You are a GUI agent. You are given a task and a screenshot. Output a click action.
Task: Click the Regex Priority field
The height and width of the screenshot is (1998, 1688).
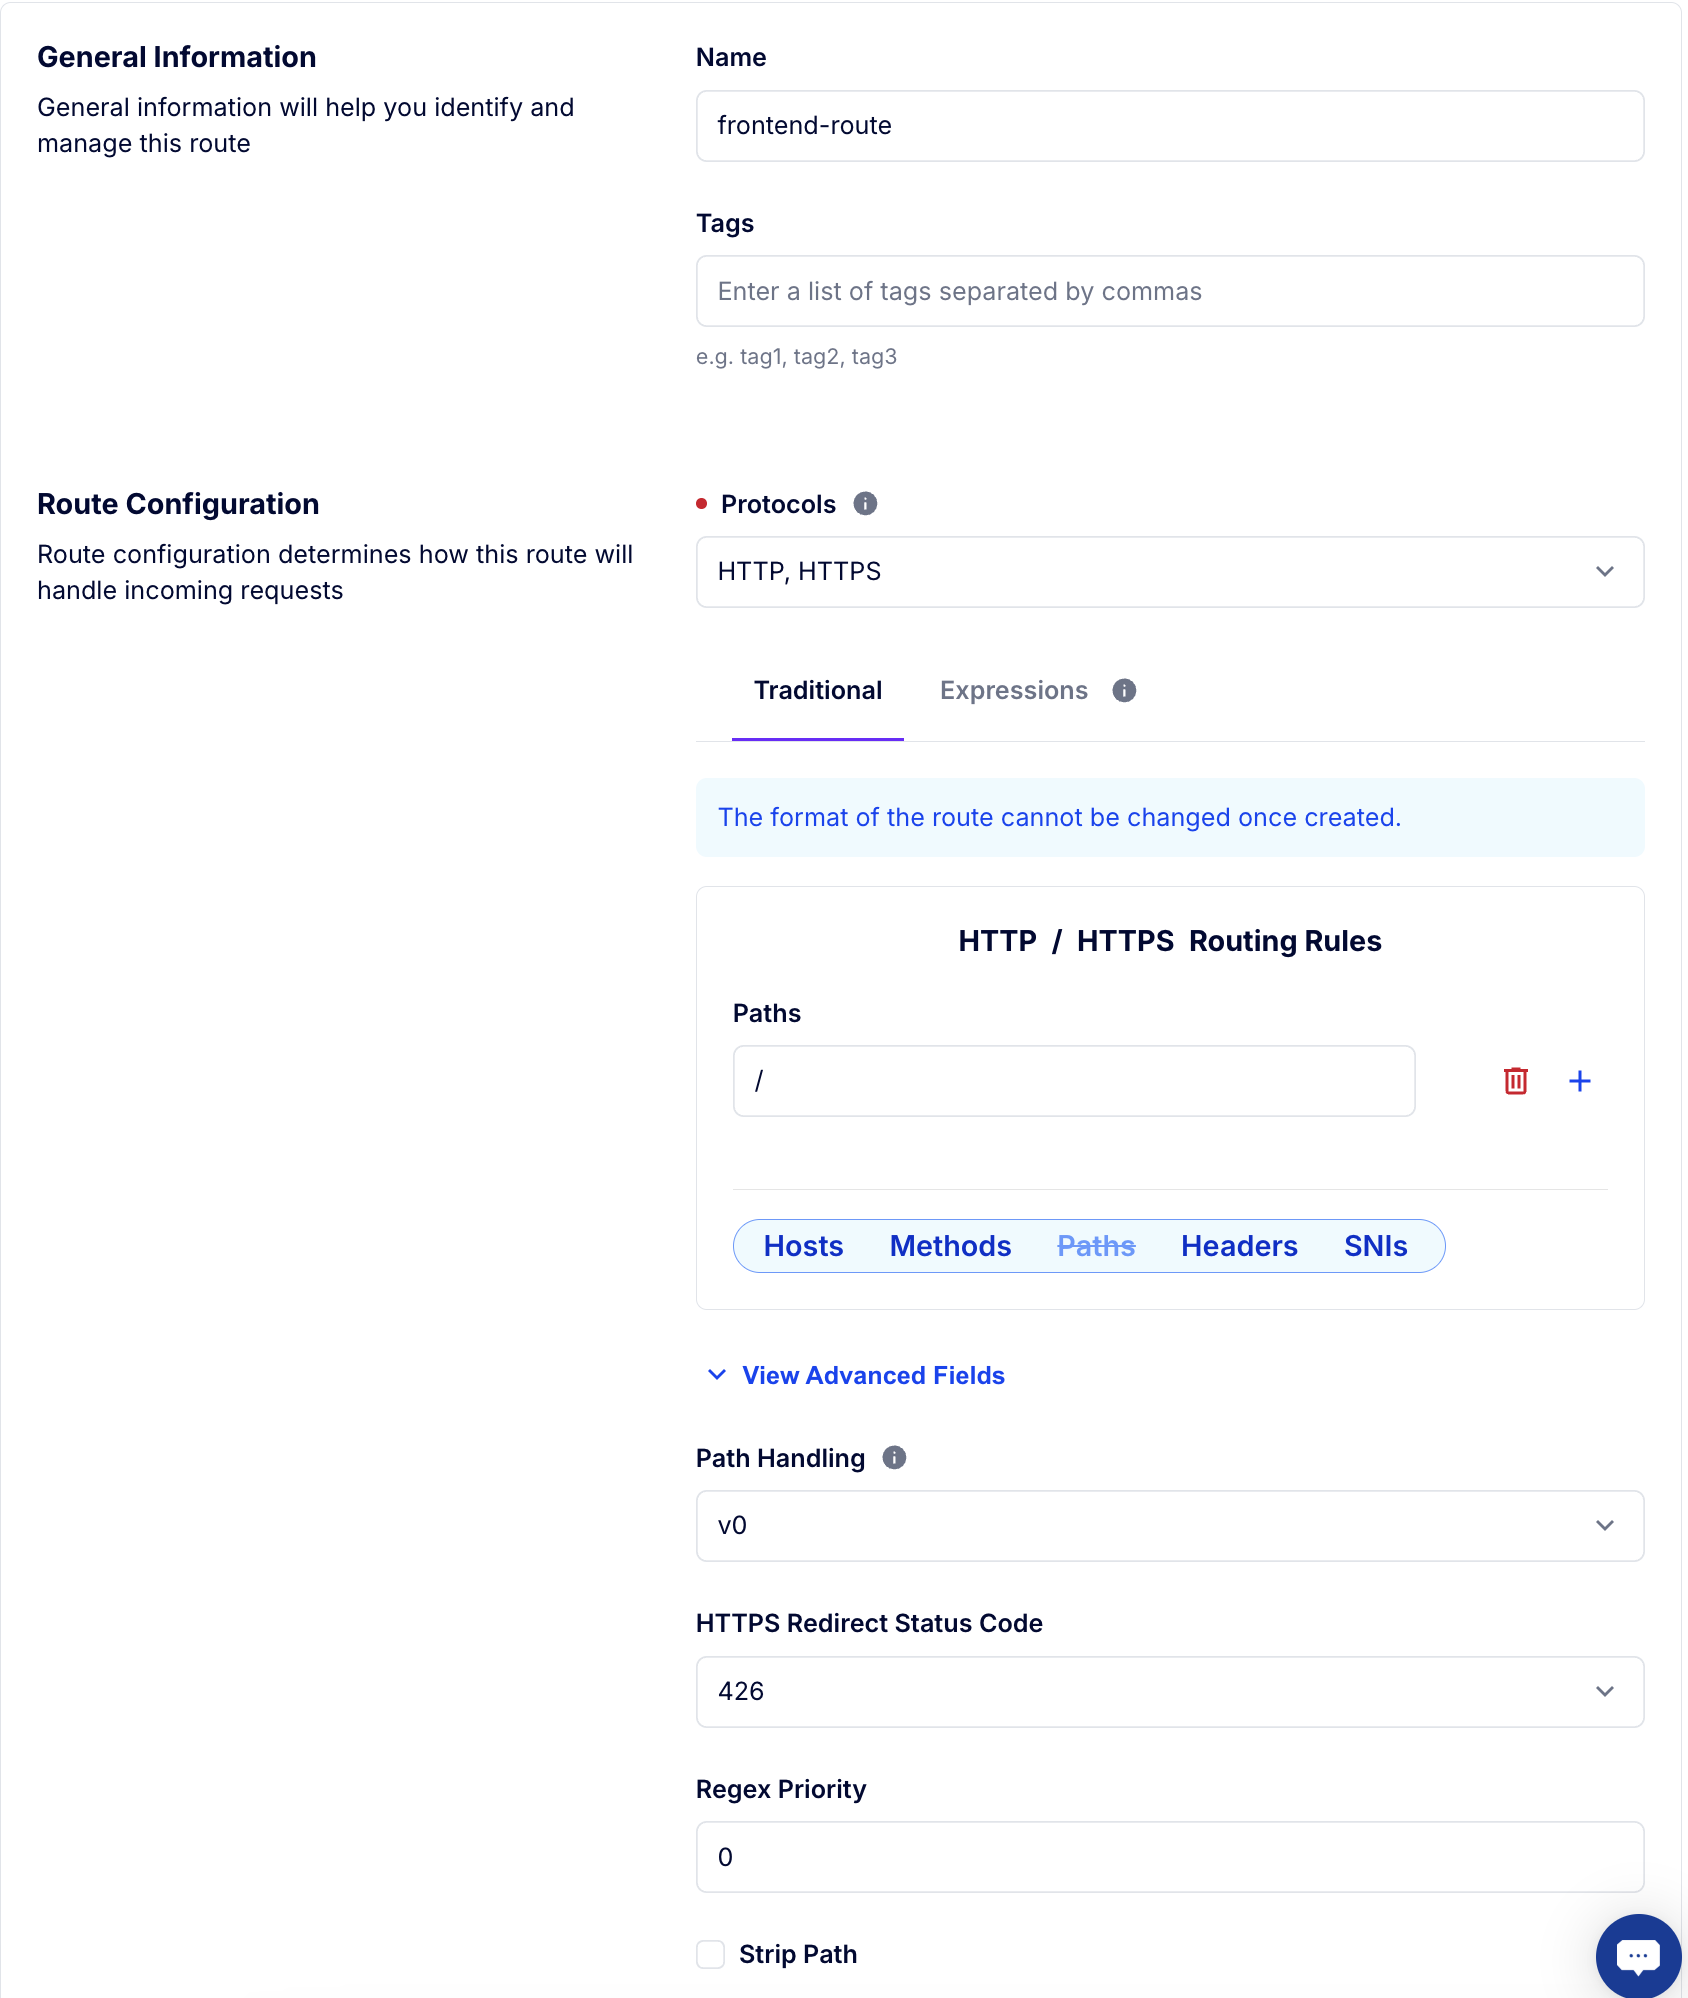1169,1857
